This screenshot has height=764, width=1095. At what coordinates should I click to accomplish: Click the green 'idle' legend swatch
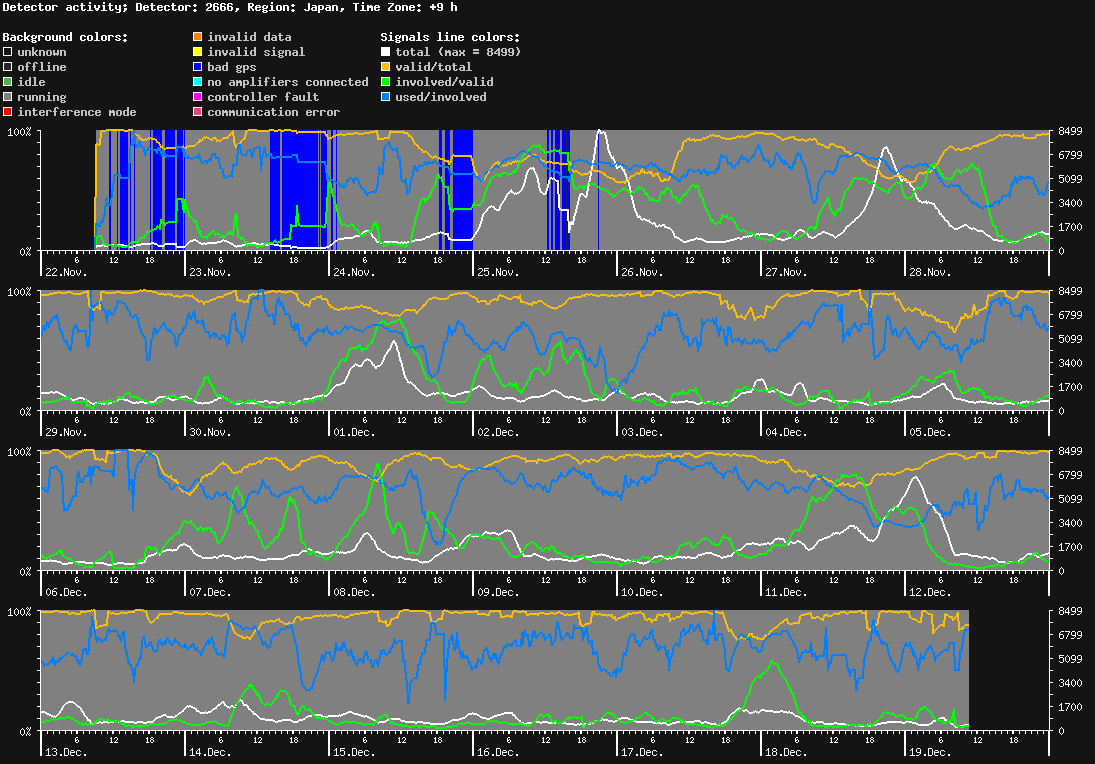pyautogui.click(x=7, y=82)
